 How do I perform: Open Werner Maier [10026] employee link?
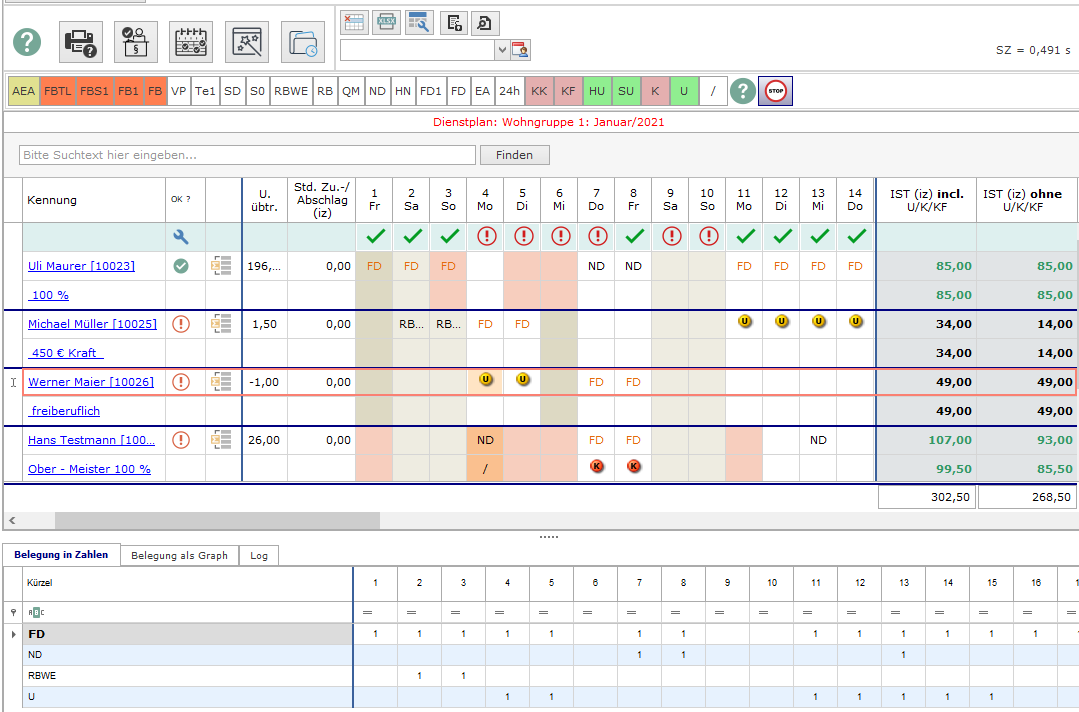(90, 382)
